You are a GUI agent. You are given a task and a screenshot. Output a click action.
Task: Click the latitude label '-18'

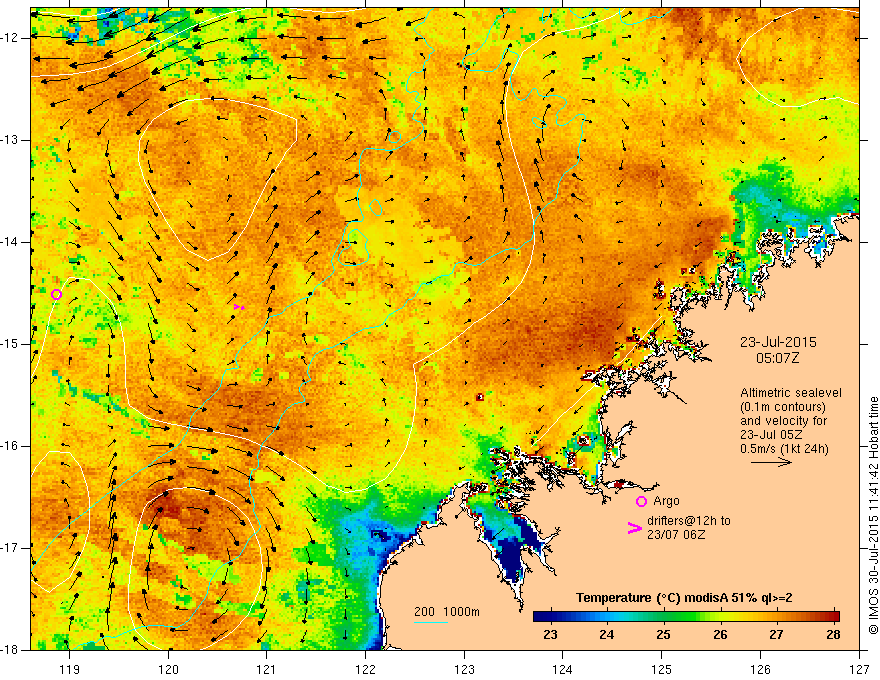(x=11, y=649)
